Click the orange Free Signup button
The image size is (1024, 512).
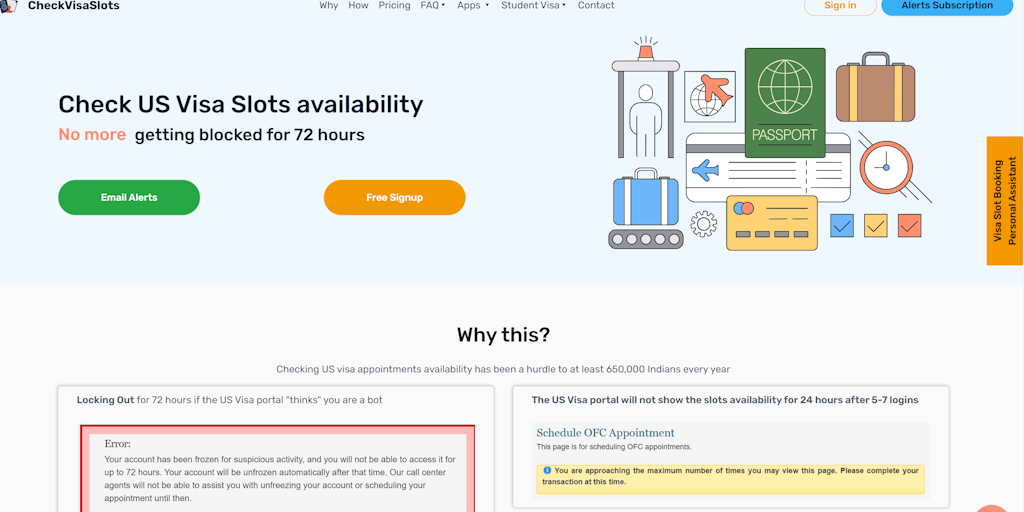[394, 197]
